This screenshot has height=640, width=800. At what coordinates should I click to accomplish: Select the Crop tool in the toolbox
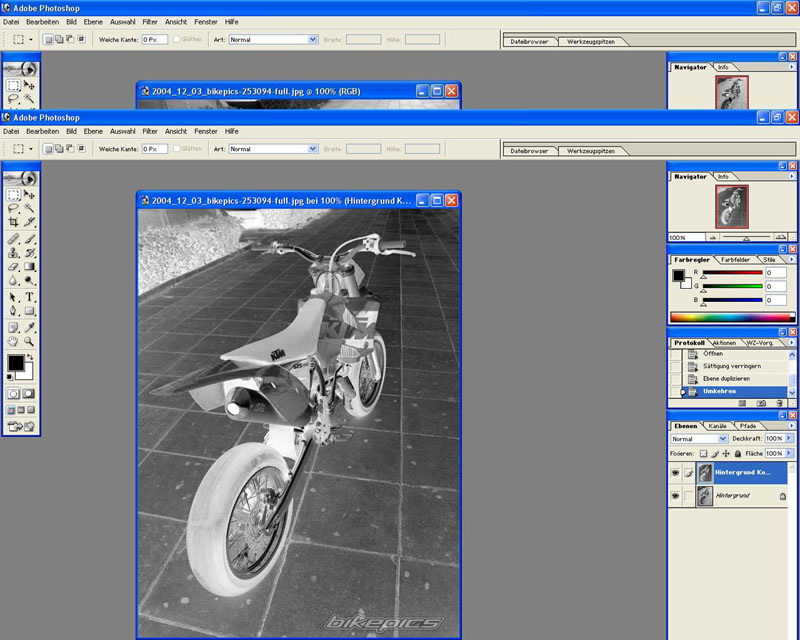pos(13,223)
